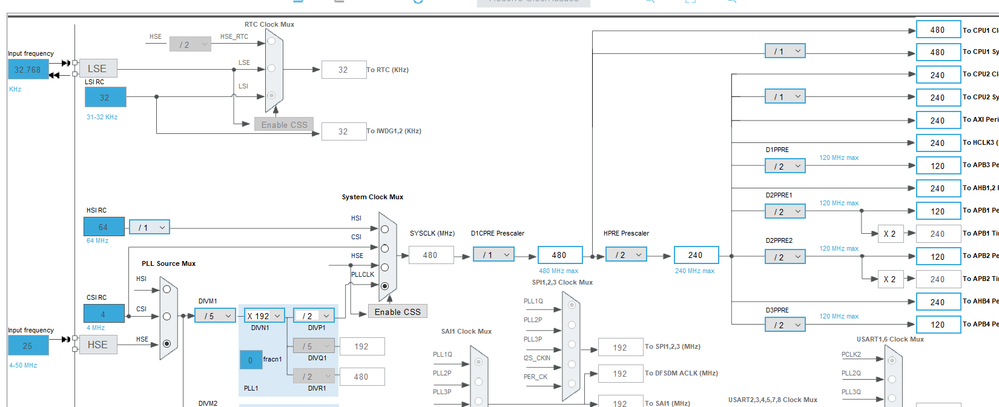
Task: Open the HSI RC divider dropdown
Action: (x=147, y=228)
